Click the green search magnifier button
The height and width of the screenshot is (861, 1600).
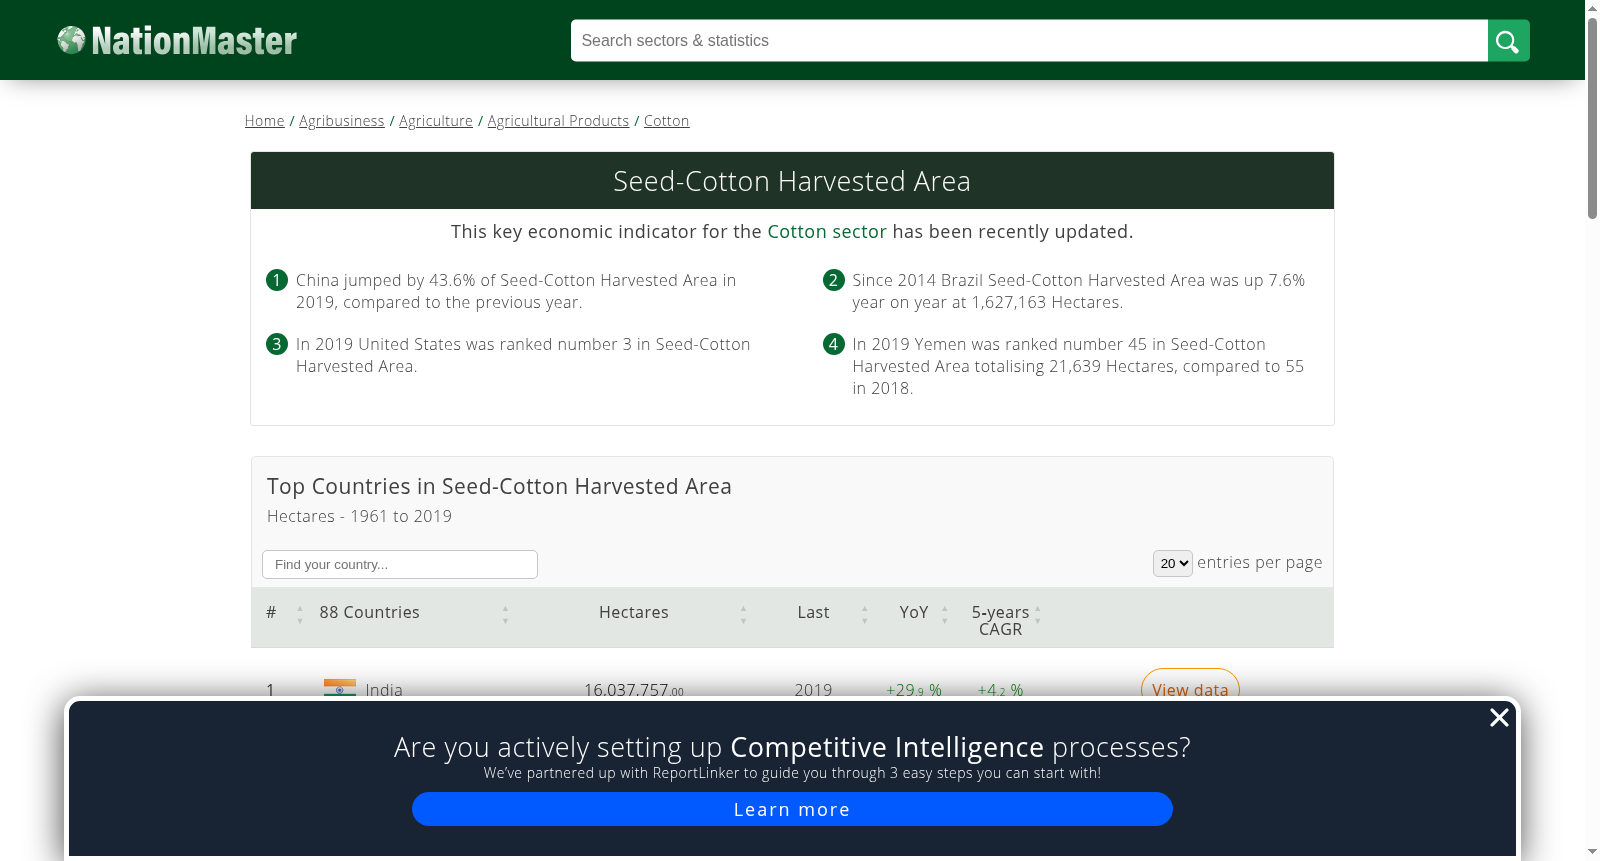1508,41
